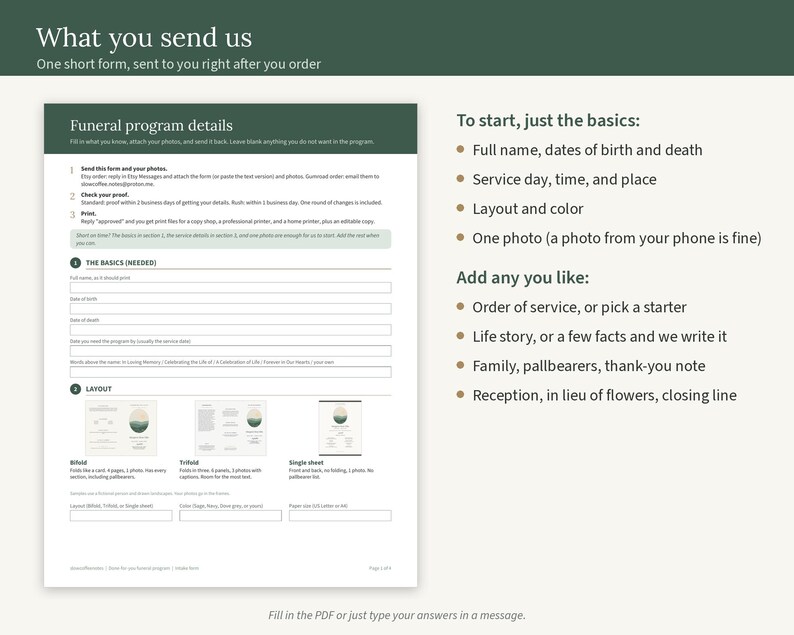Click 'THE BASICS (NEEDED)' section title
Image resolution: width=794 pixels, height=635 pixels.
[121, 263]
